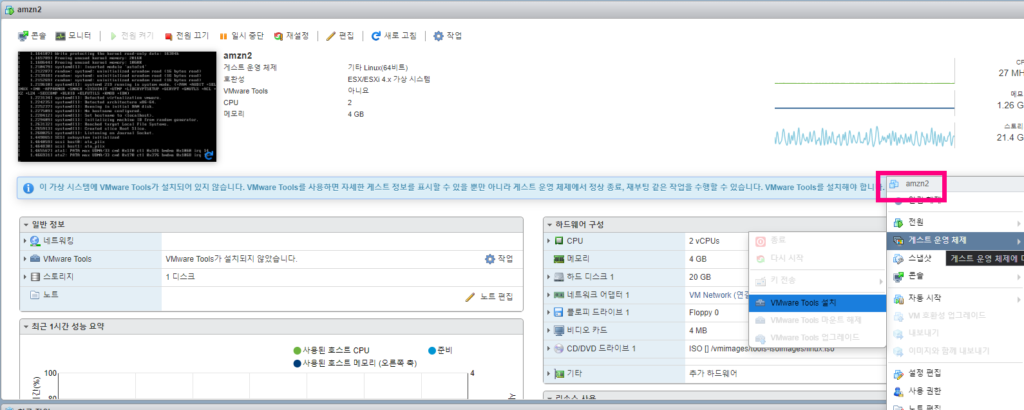
Task: Open the 모니터 view in the toolbar
Action: tap(73, 36)
